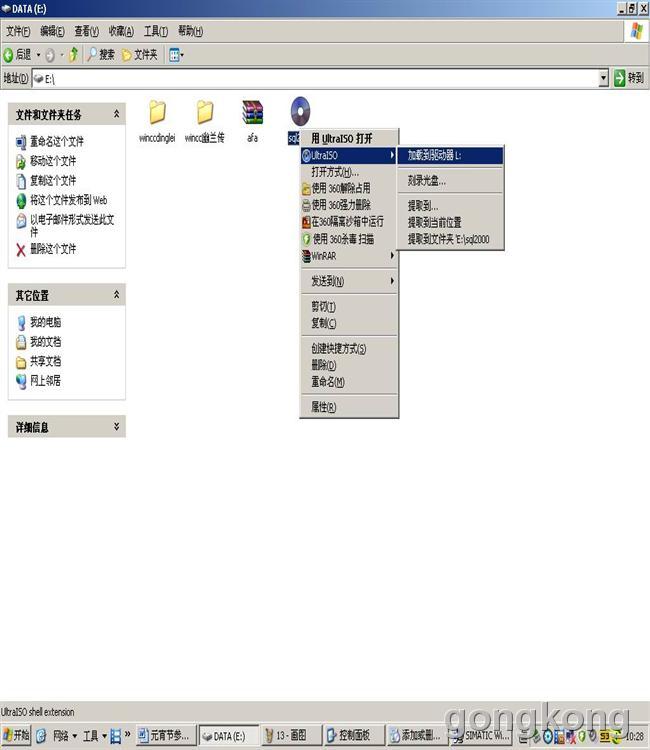This screenshot has height=750, width=650.
Task: Open My Computer (我的电脑) in Other Places
Action: pyautogui.click(x=44, y=322)
